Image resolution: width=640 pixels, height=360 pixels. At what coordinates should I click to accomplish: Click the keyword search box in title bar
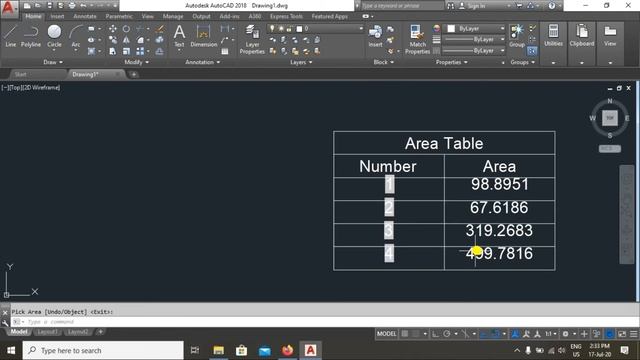coord(402,6)
